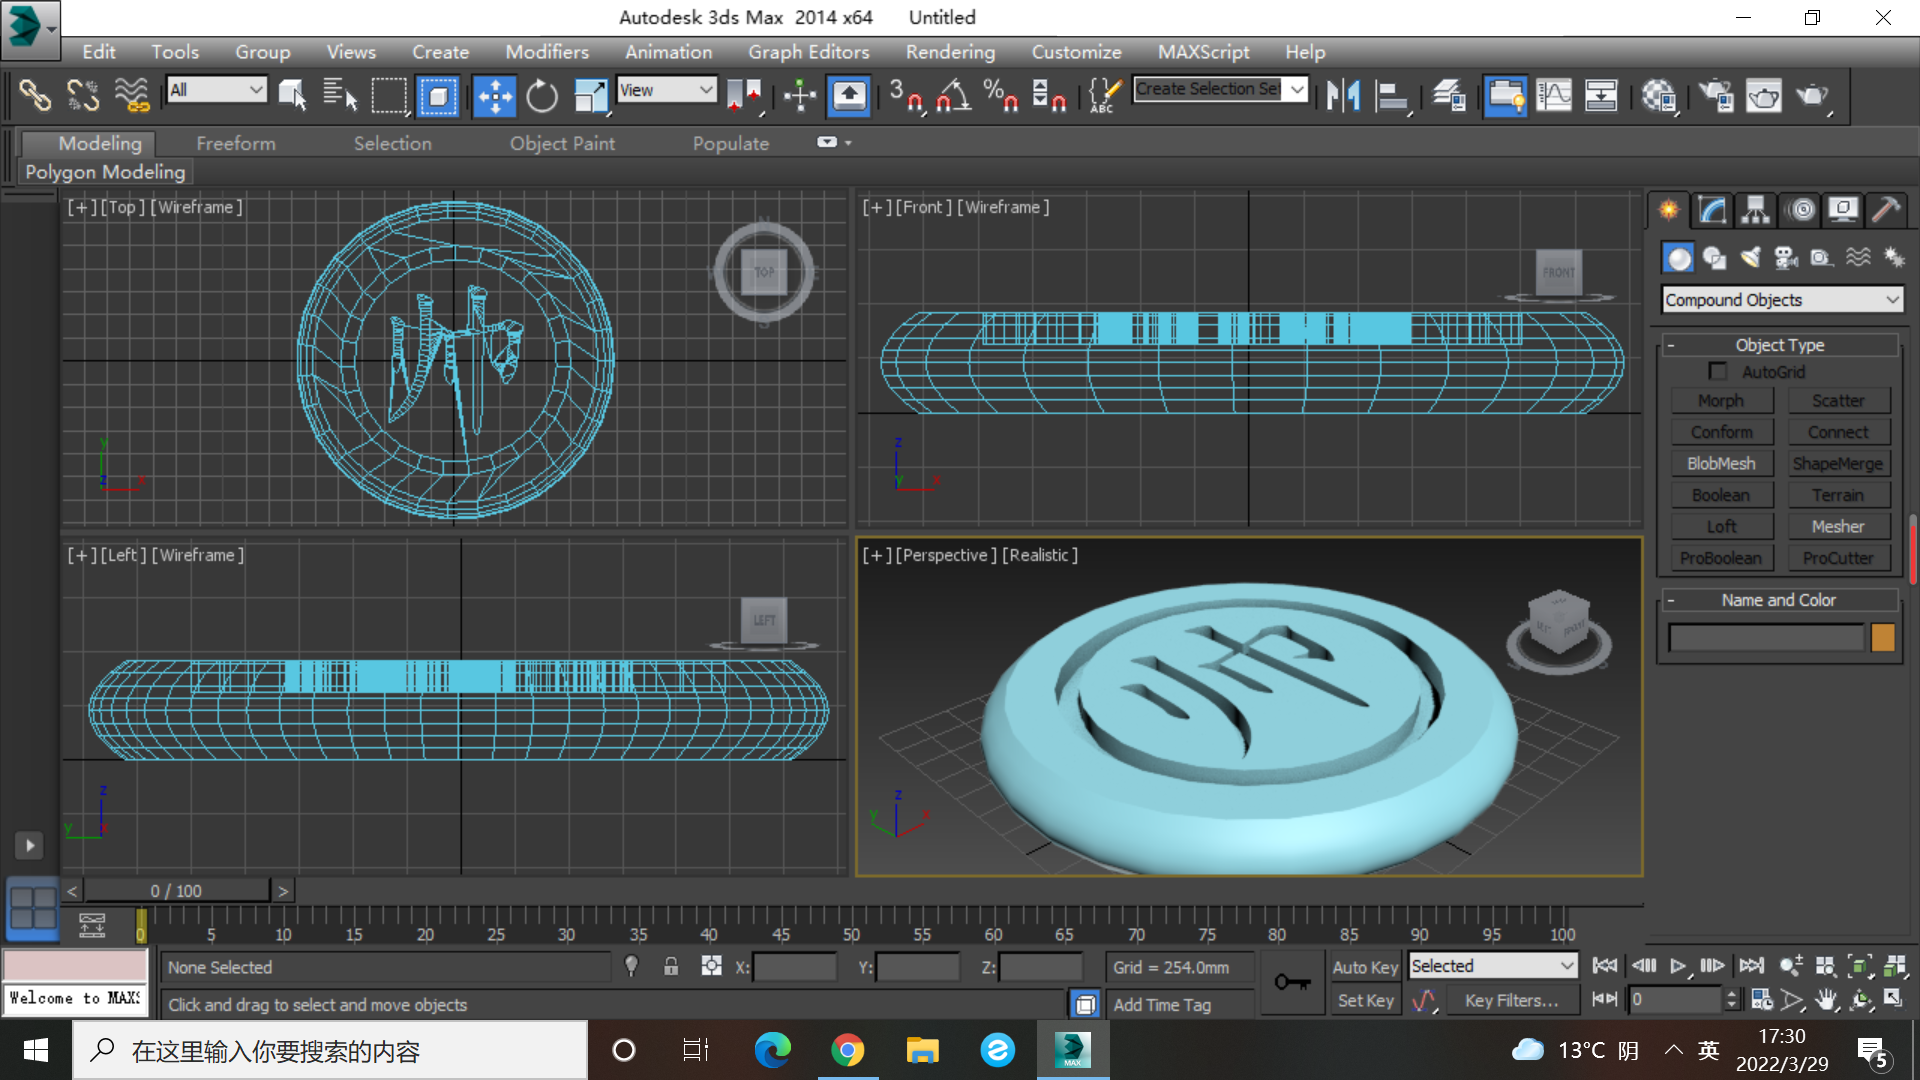Click the Mirror tool icon

click(1345, 95)
